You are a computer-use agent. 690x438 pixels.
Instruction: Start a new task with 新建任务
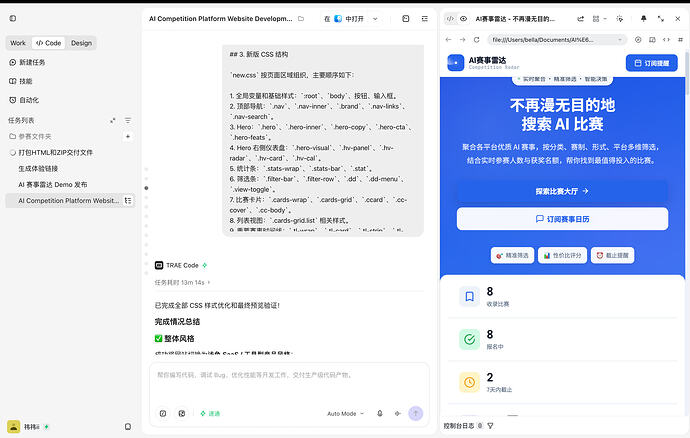27,63
